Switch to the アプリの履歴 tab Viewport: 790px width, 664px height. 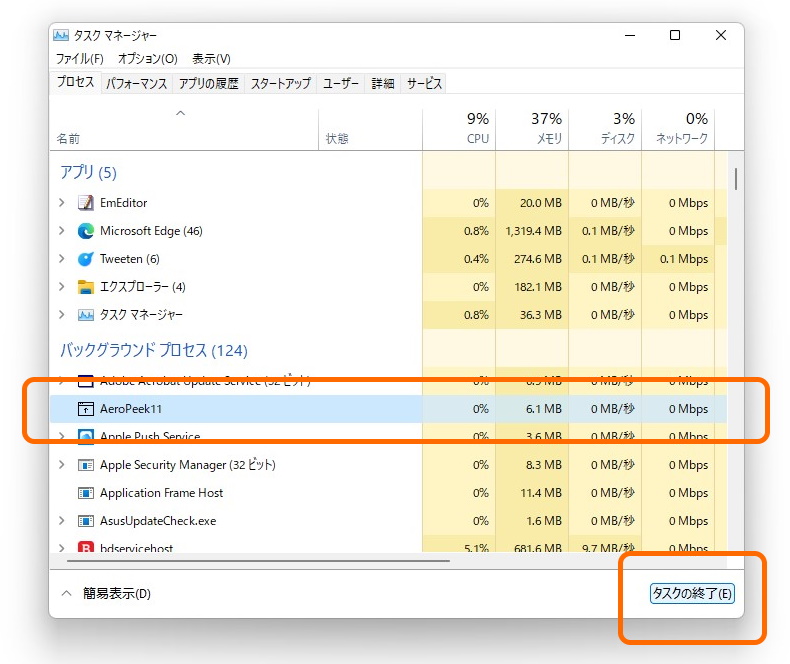tap(209, 84)
